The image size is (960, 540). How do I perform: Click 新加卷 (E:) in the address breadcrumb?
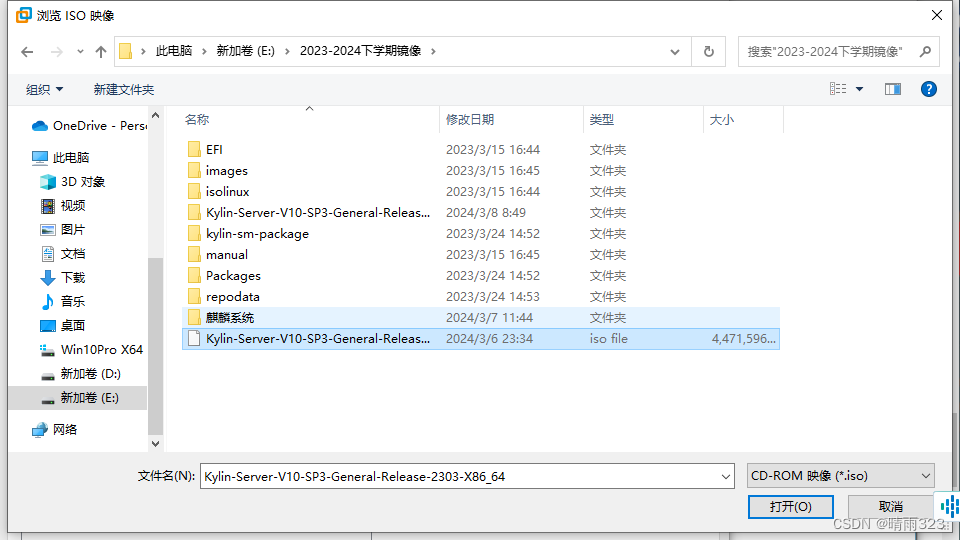click(x=246, y=51)
